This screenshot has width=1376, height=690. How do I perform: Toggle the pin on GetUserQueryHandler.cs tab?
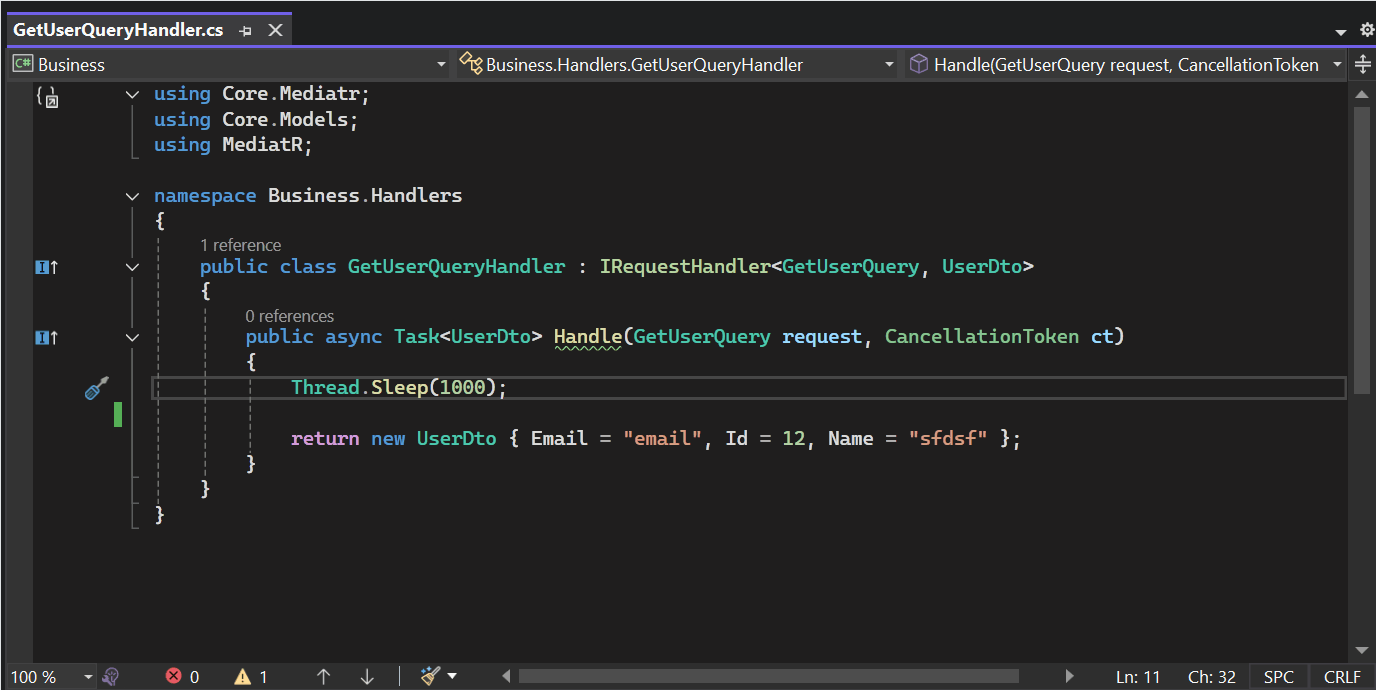point(246,31)
